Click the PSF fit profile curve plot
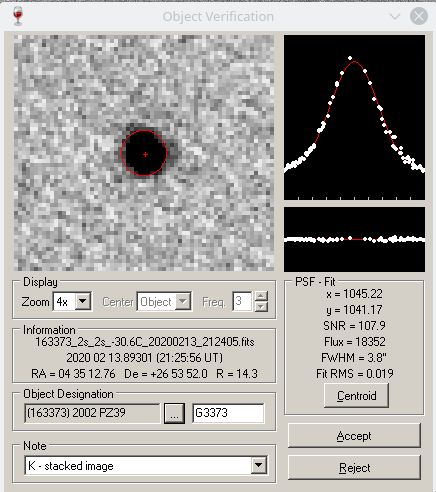 [354, 117]
